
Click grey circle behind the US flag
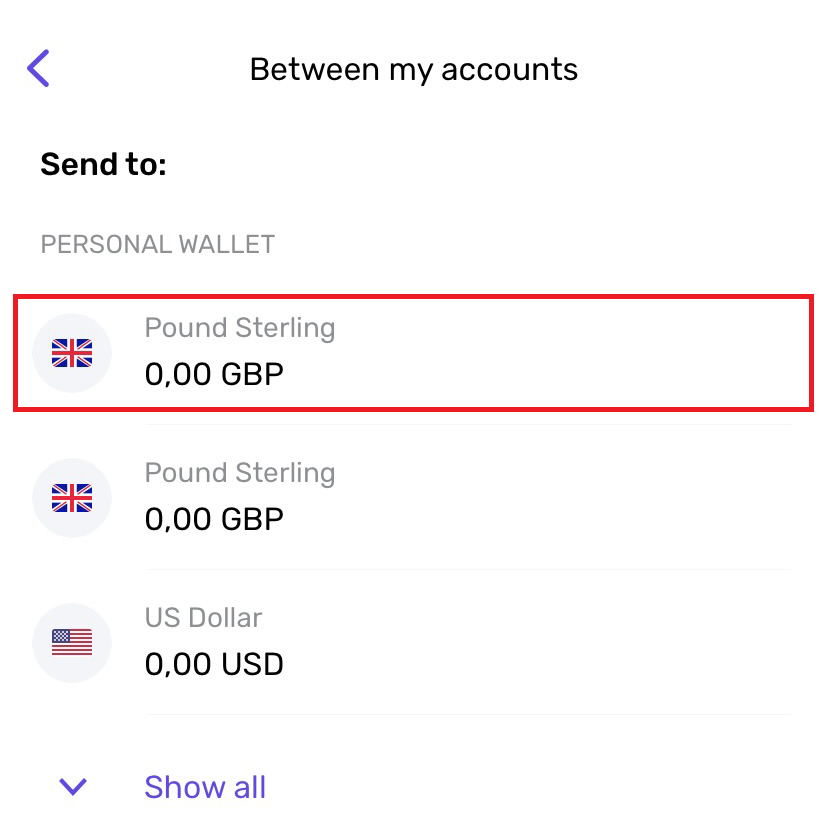pyautogui.click(x=72, y=643)
